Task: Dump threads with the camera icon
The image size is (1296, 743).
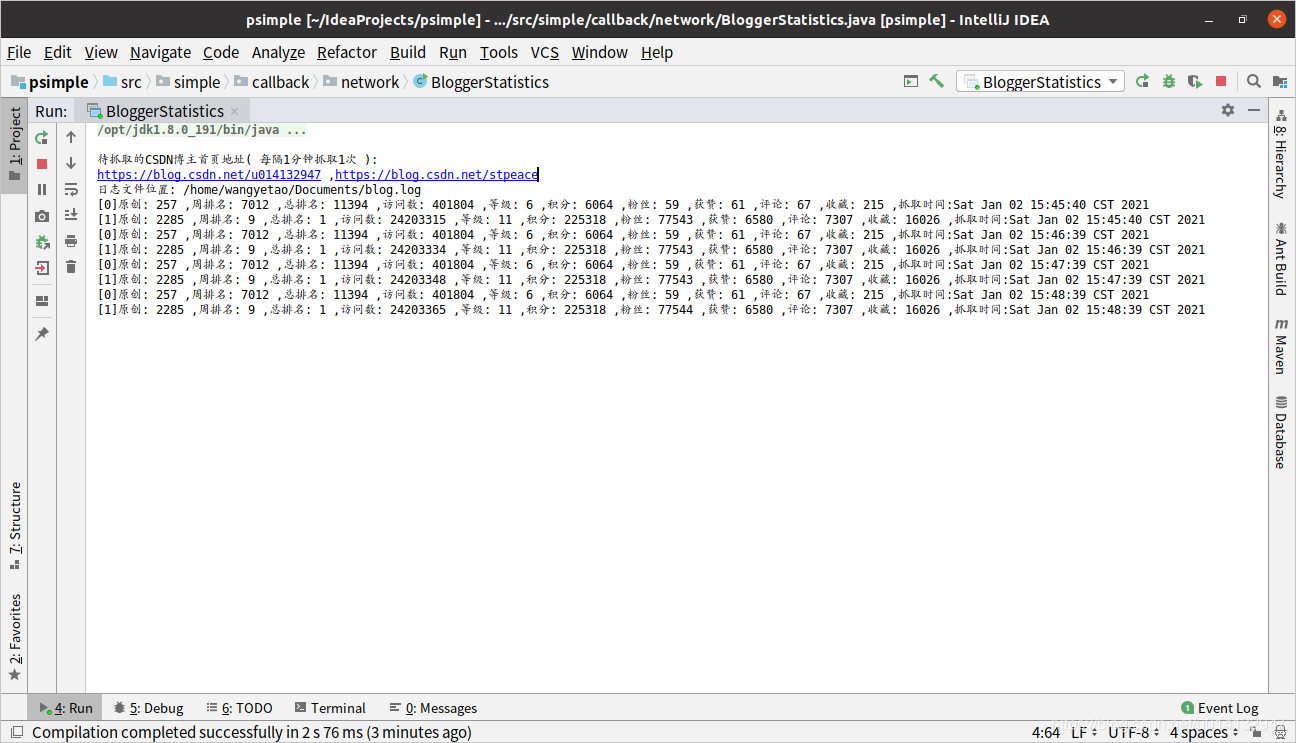Action: click(42, 215)
